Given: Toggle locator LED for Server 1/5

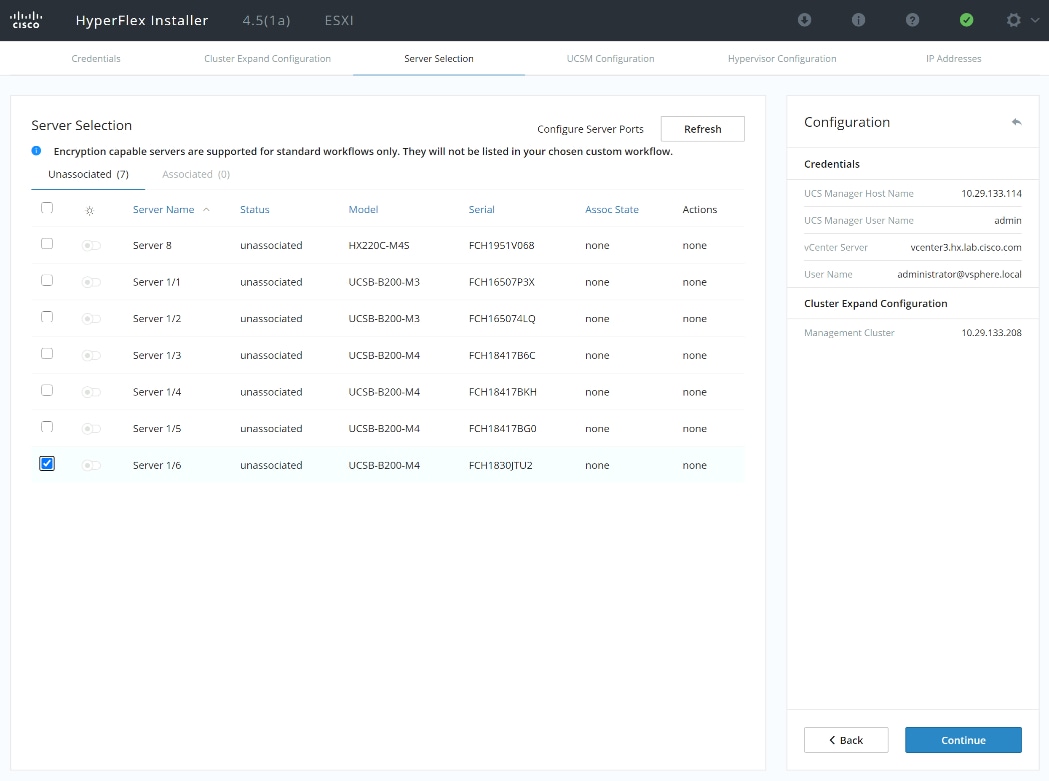Looking at the screenshot, I should (91, 428).
